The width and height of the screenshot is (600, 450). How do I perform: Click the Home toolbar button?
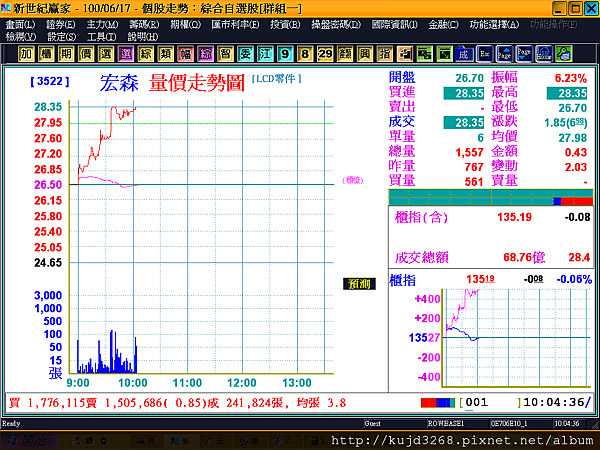click(544, 54)
